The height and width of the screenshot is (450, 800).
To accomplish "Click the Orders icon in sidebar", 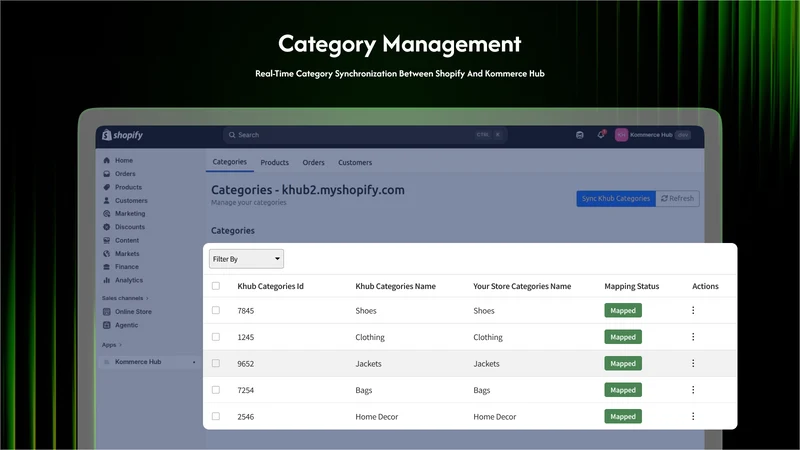I will 107,173.
